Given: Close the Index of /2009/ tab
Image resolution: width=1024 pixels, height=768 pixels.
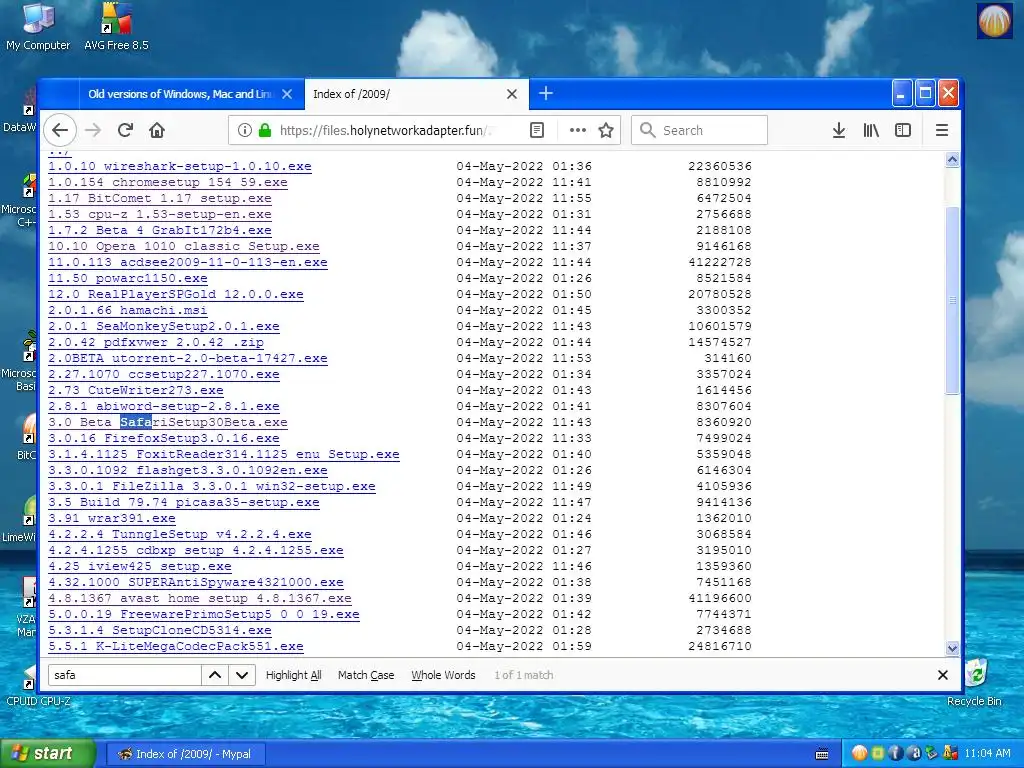Looking at the screenshot, I should click(512, 94).
